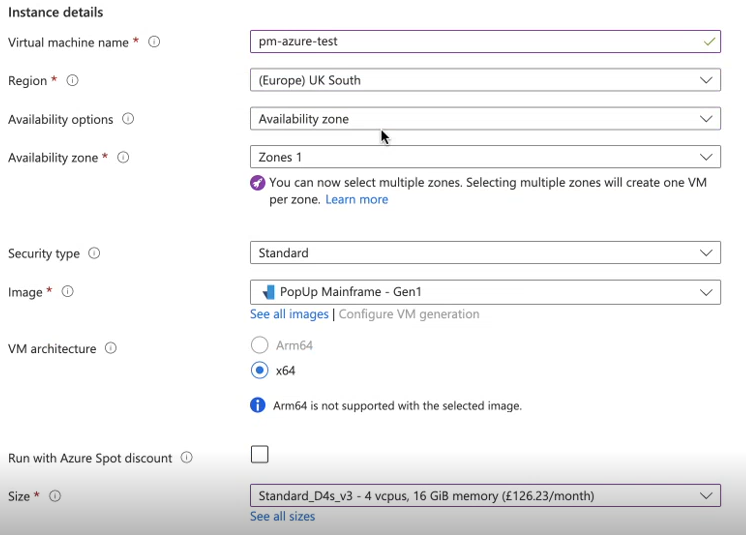Open info tooltip next to Size
The image size is (746, 535).
(x=55, y=496)
